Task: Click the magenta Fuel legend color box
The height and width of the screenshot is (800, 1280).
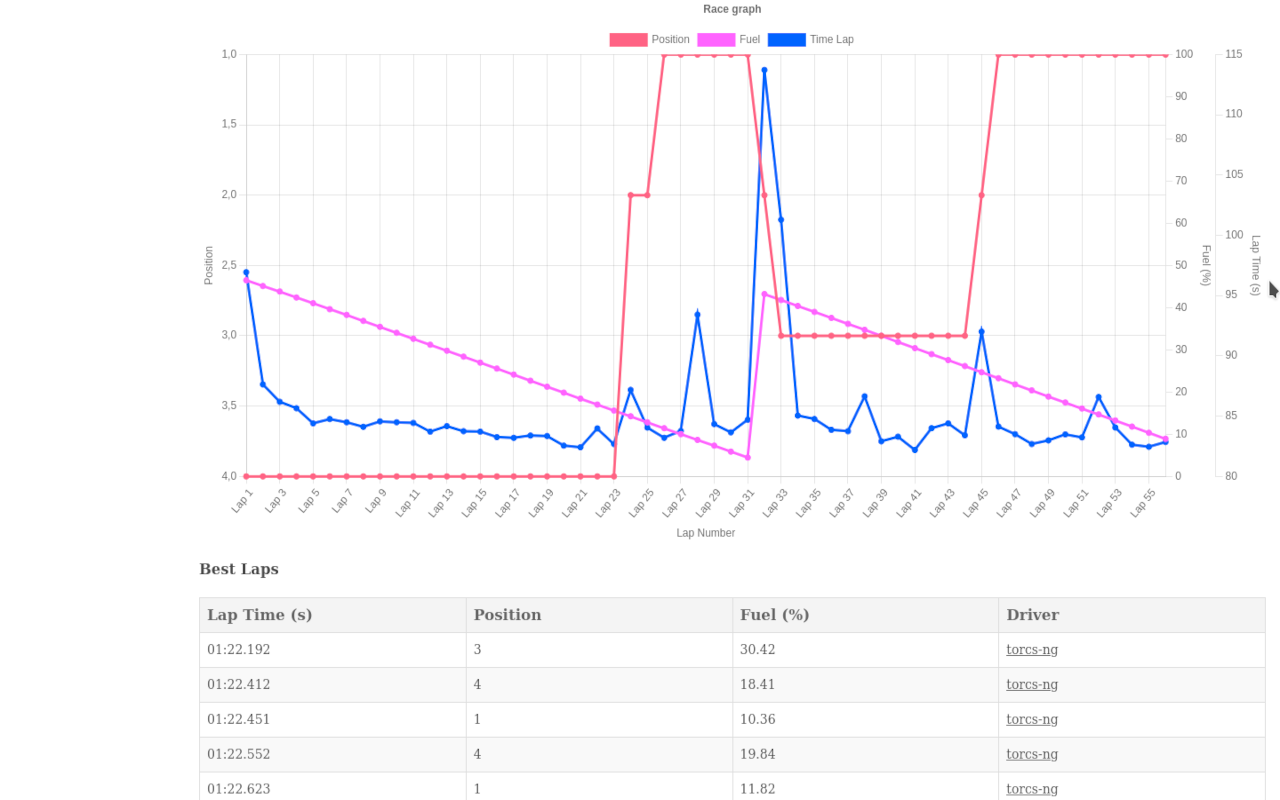Action: (x=717, y=40)
